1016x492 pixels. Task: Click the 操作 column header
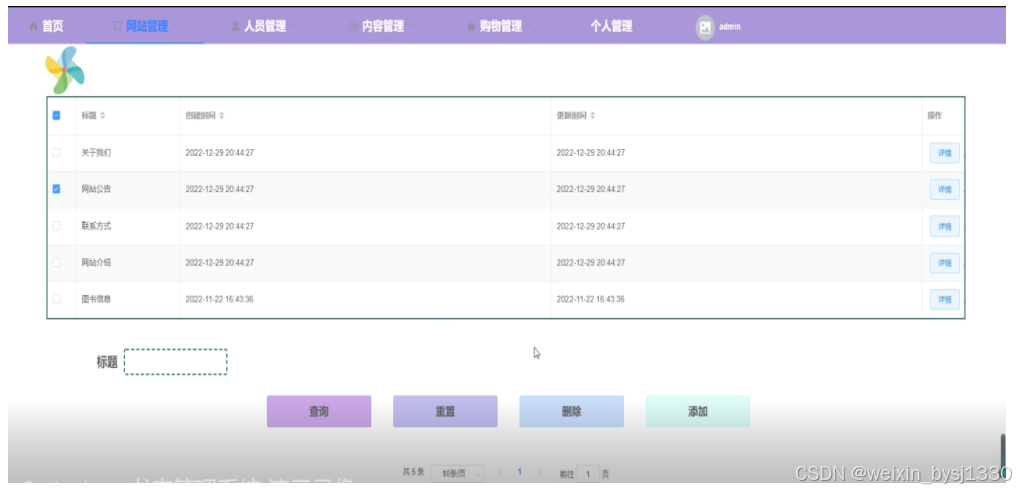point(934,115)
